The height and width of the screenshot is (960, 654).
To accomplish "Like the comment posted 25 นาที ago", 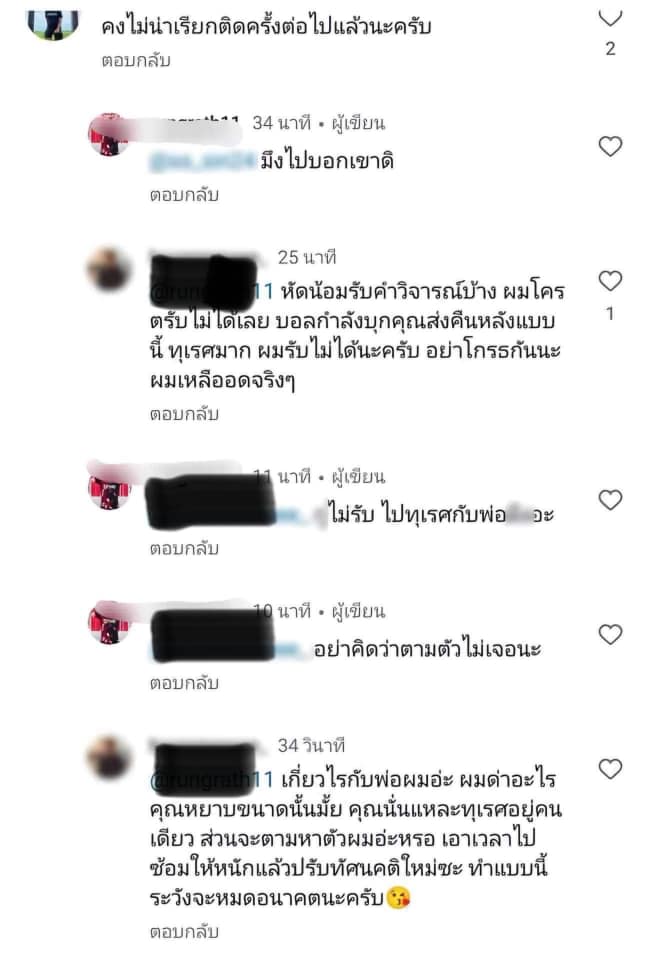I will tap(610, 280).
